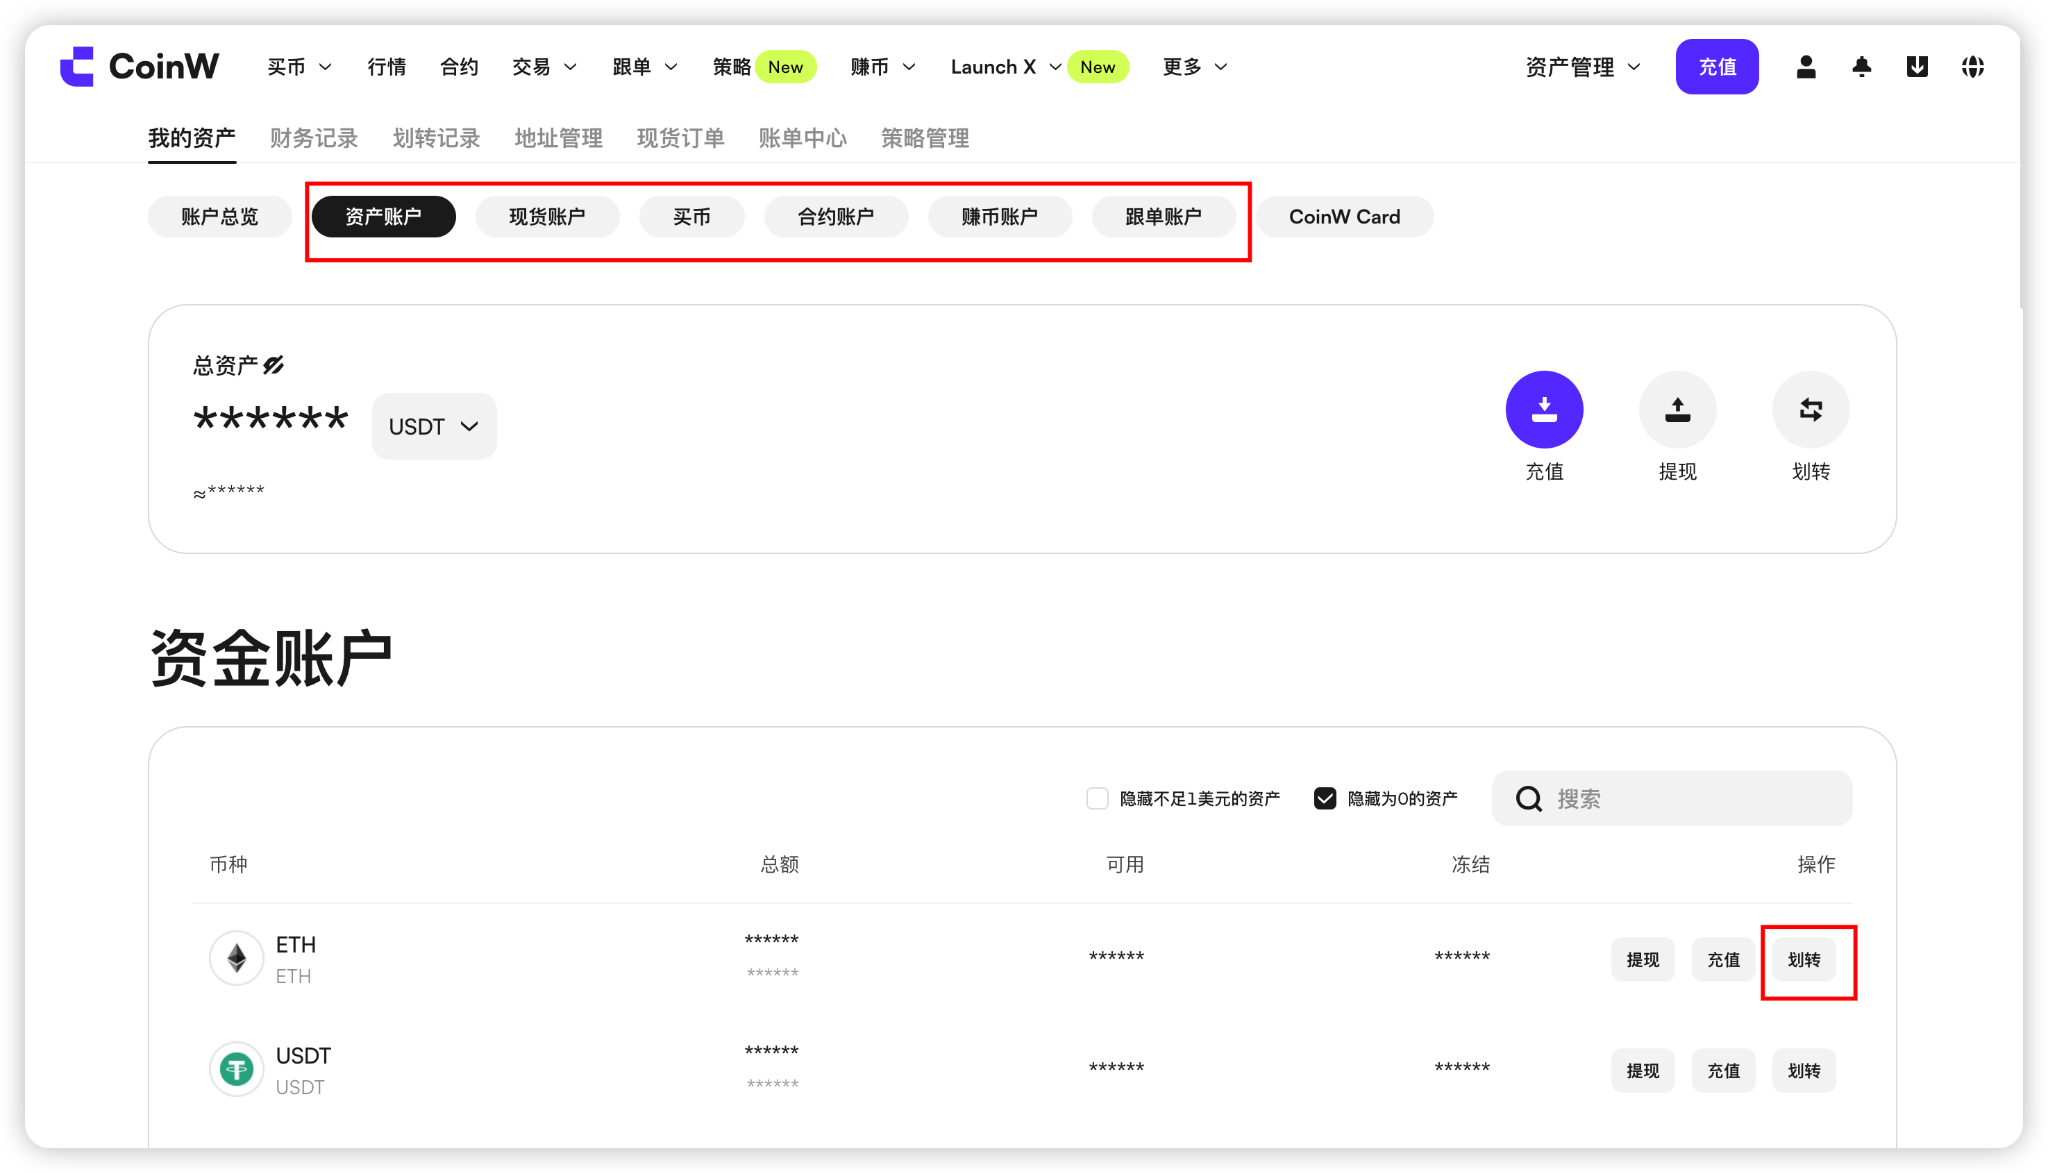This screenshot has width=2048, height=1173.
Task: Click the USDT coin icon
Action: pos(237,1069)
